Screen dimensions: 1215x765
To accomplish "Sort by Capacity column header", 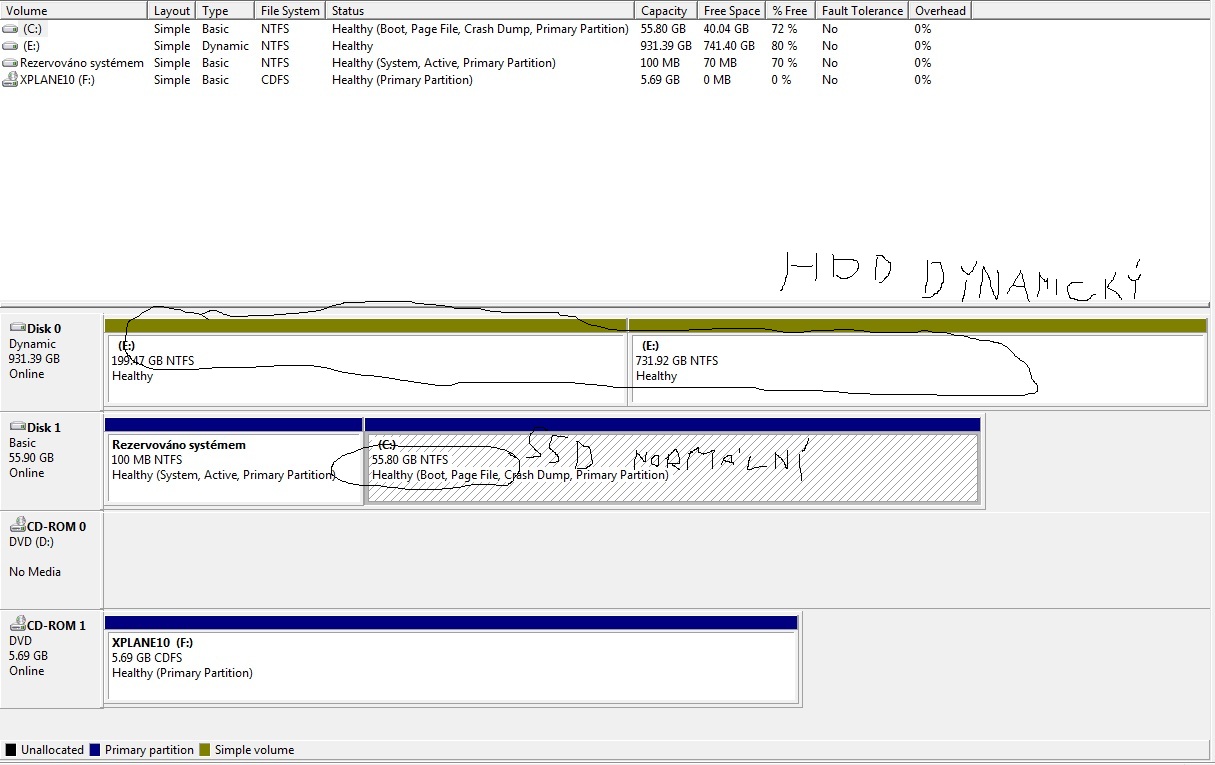I will pos(666,10).
